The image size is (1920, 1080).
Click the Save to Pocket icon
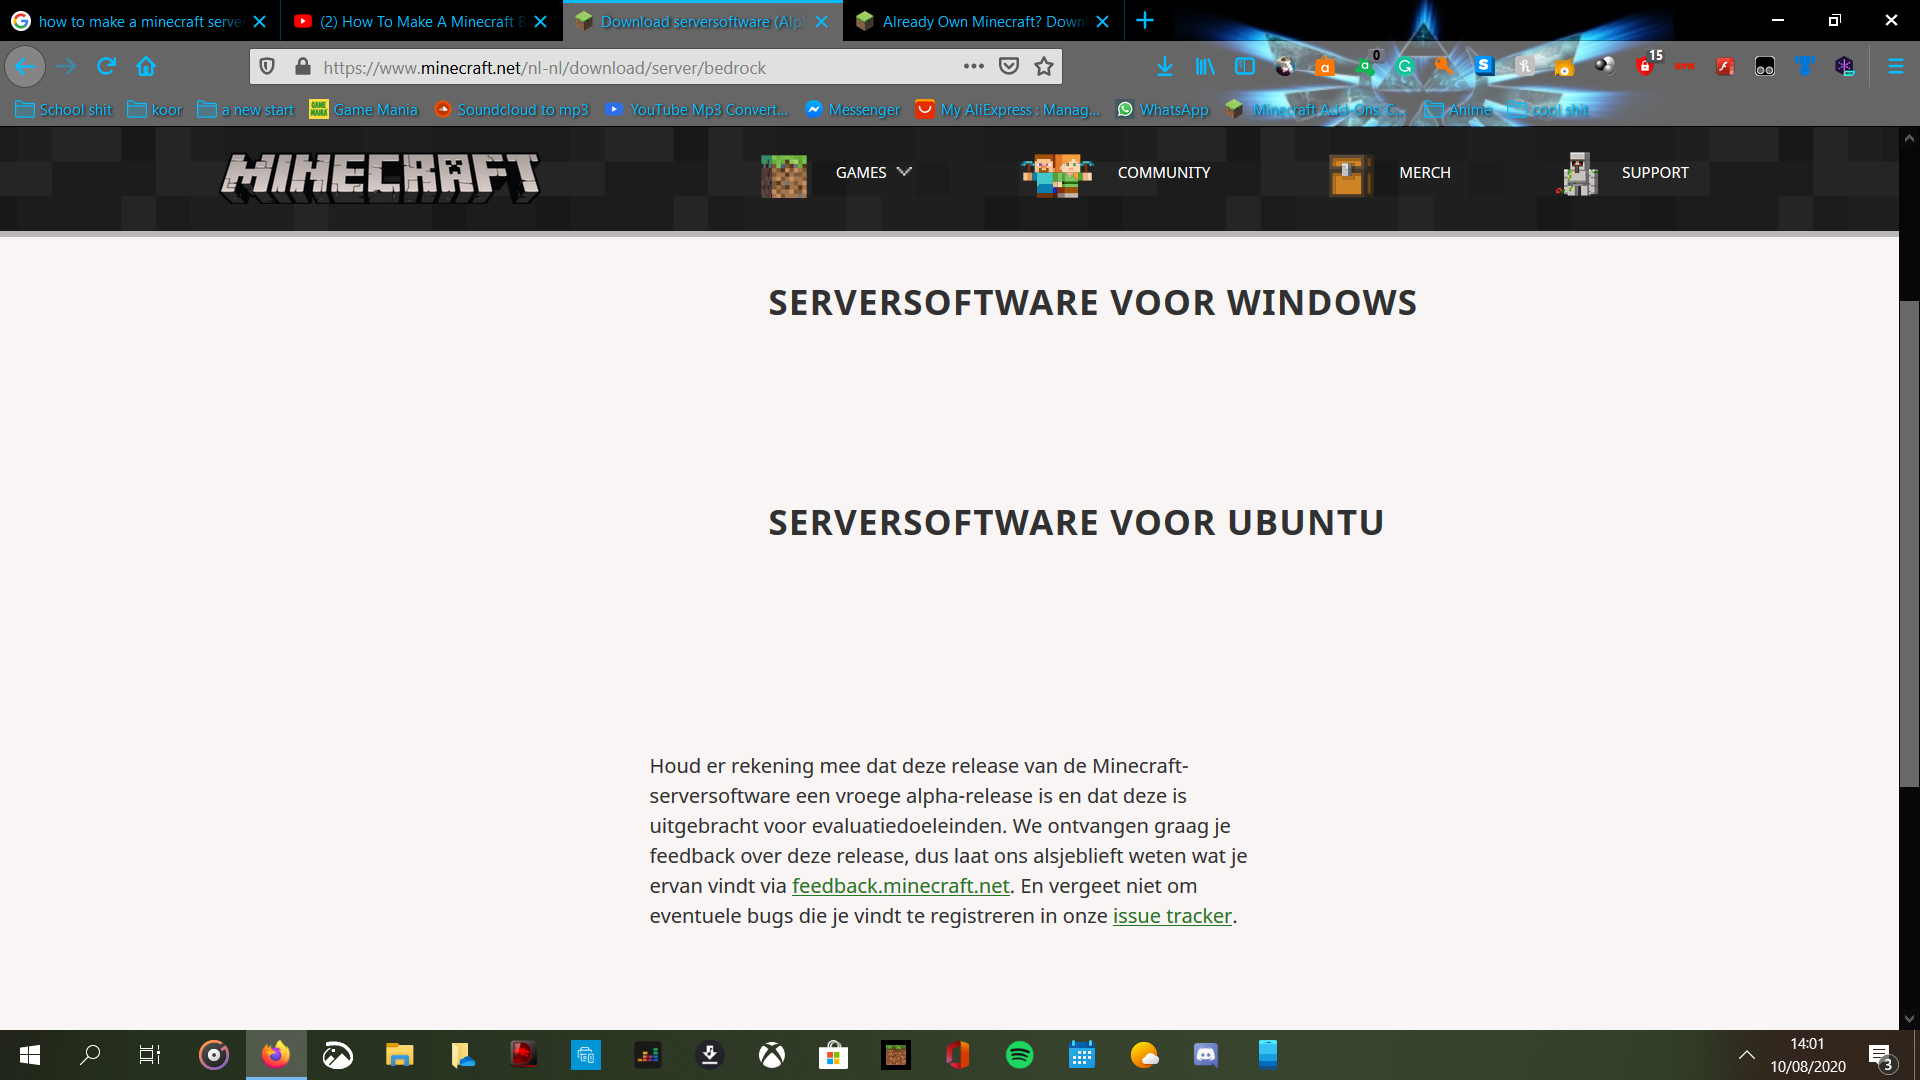pyautogui.click(x=1009, y=66)
